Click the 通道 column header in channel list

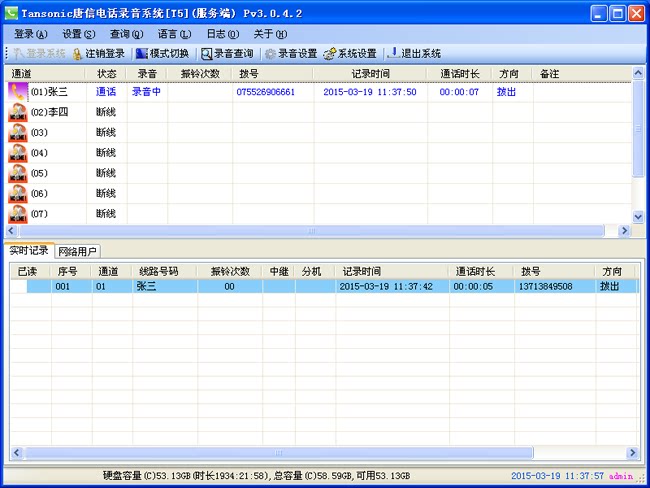pos(46,73)
